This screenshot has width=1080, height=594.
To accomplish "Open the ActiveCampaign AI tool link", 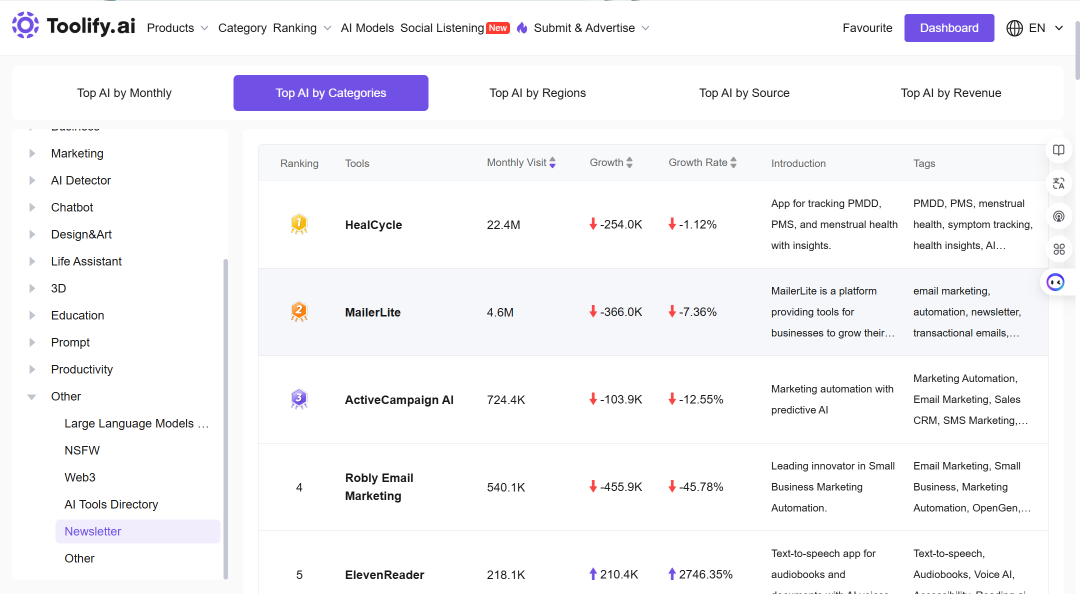I will click(x=399, y=400).
